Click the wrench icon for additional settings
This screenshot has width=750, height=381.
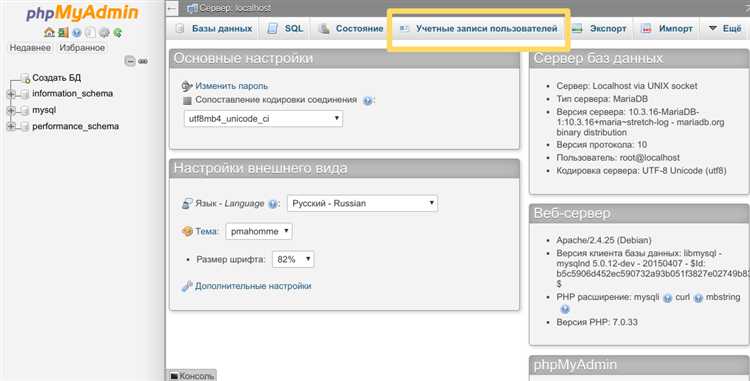pyautogui.click(x=187, y=286)
